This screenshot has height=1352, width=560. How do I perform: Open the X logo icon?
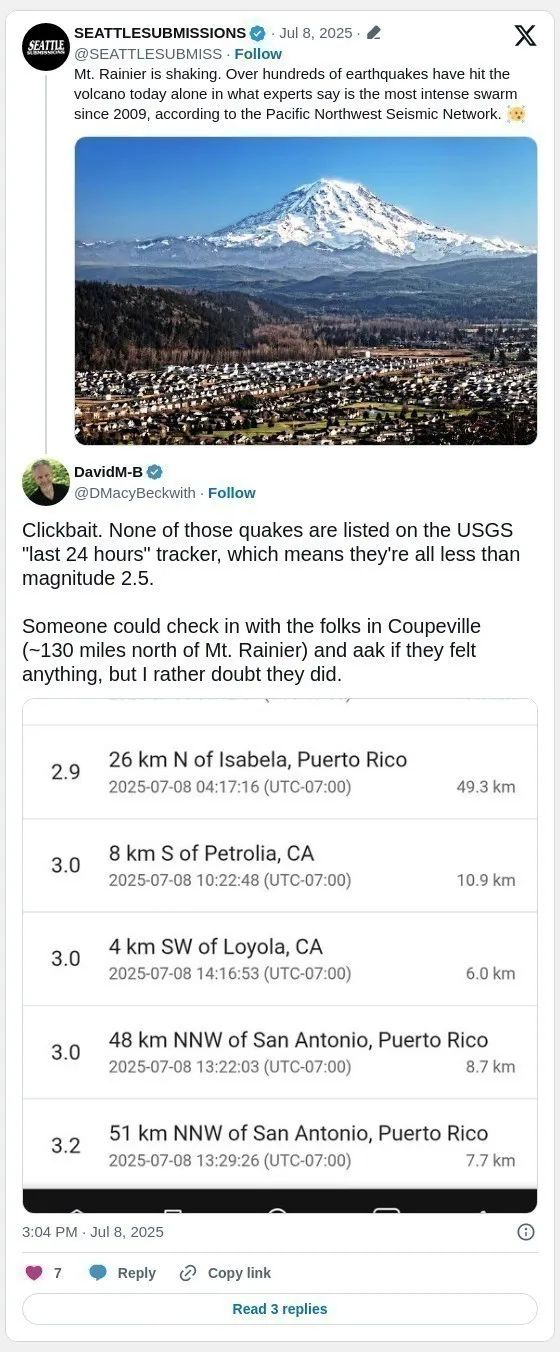click(x=525, y=36)
